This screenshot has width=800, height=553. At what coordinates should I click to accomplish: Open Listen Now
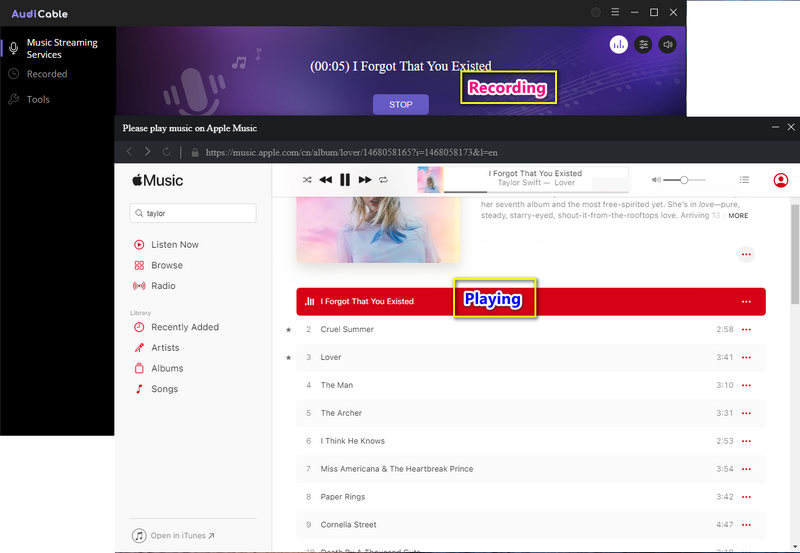166,244
